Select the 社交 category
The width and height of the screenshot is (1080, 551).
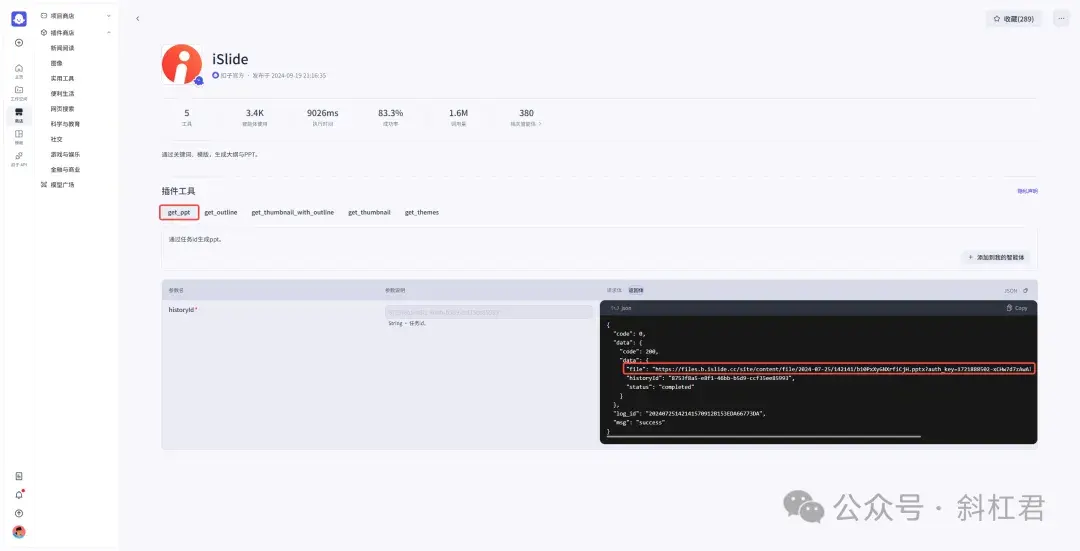56,139
